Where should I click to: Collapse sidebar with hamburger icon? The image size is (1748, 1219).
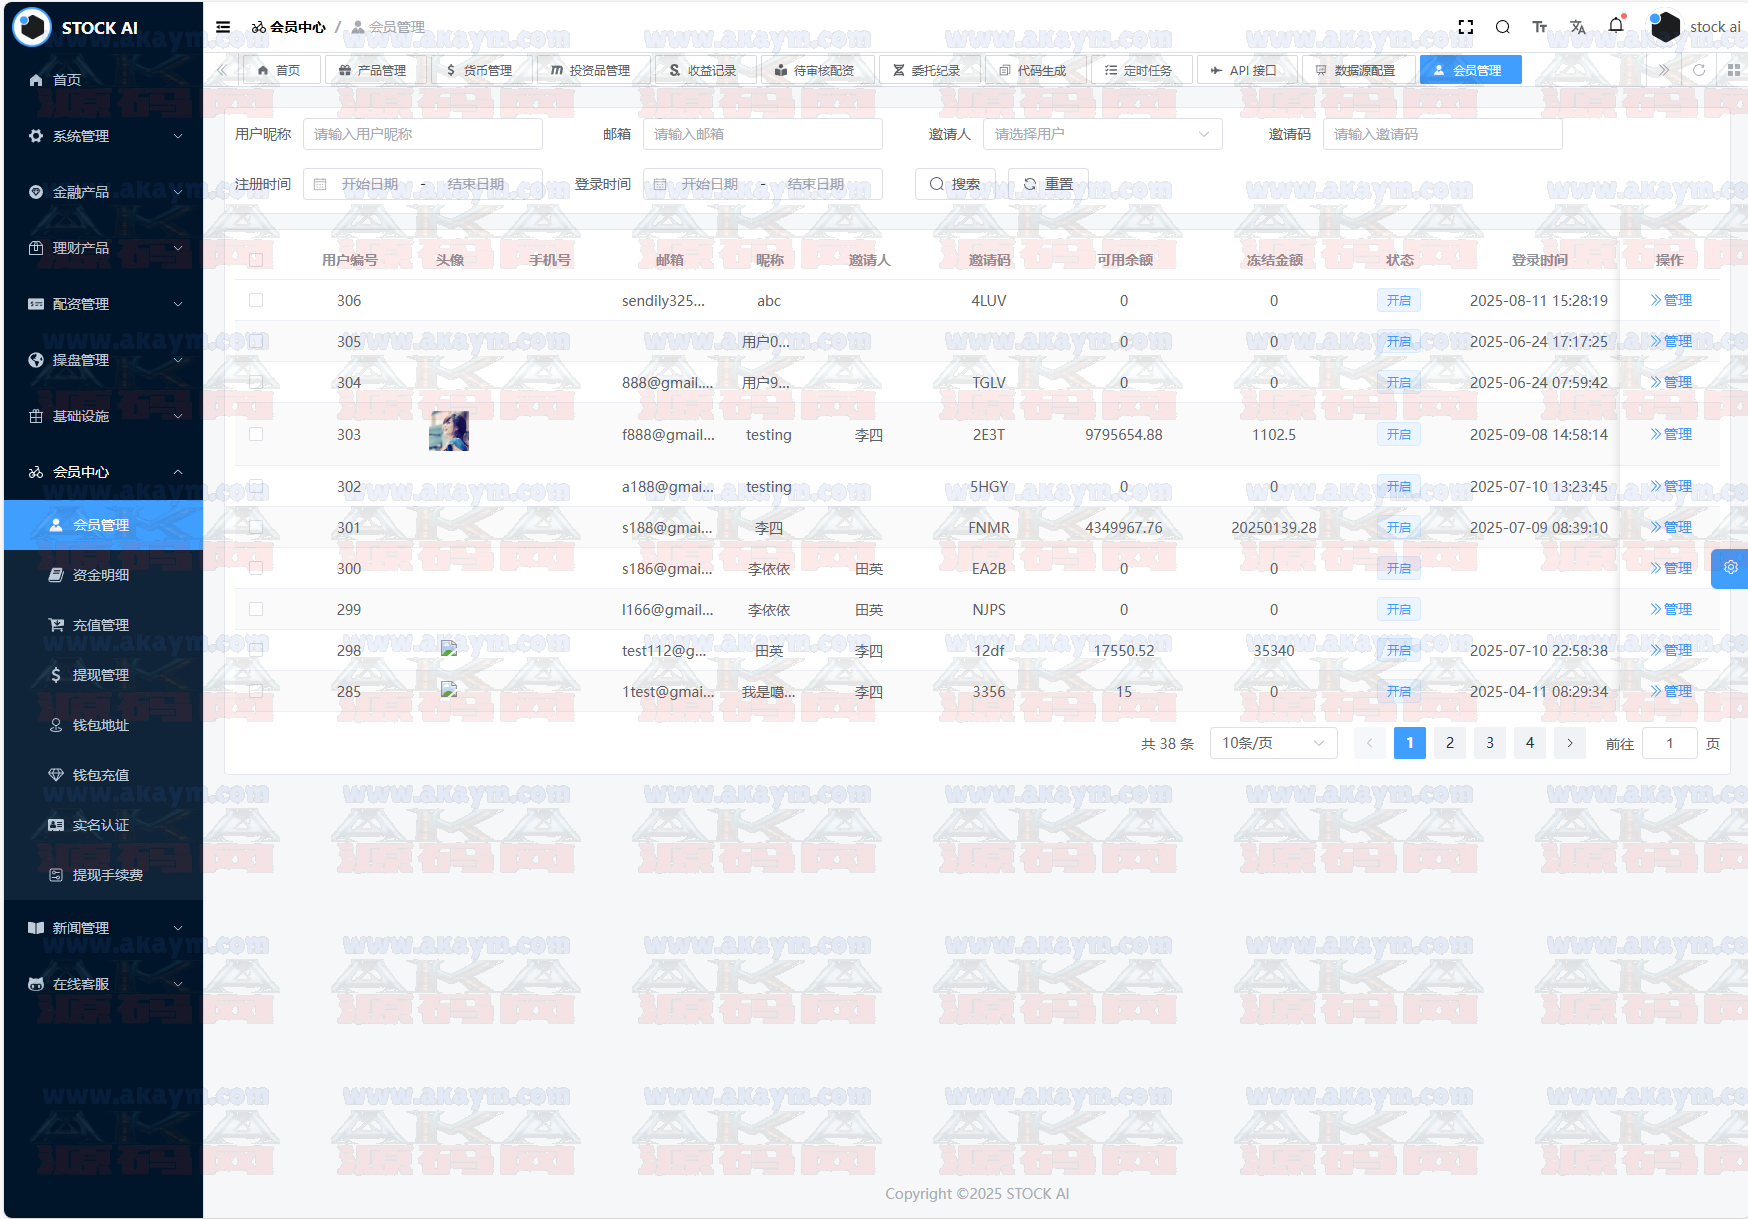click(223, 27)
